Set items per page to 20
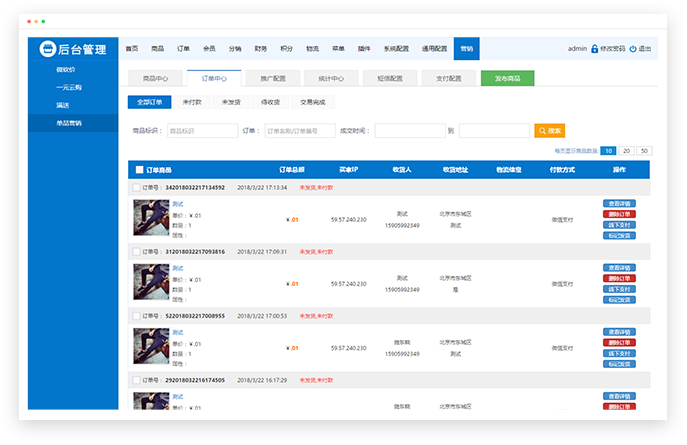The width and height of the screenshot is (687, 445). (626, 150)
